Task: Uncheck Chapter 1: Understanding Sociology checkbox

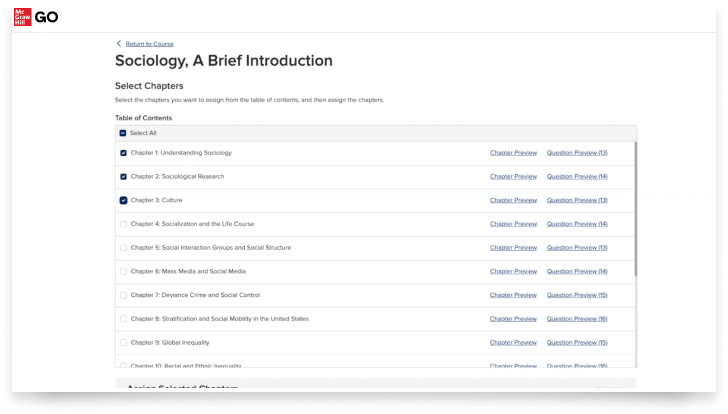Action: coord(124,153)
